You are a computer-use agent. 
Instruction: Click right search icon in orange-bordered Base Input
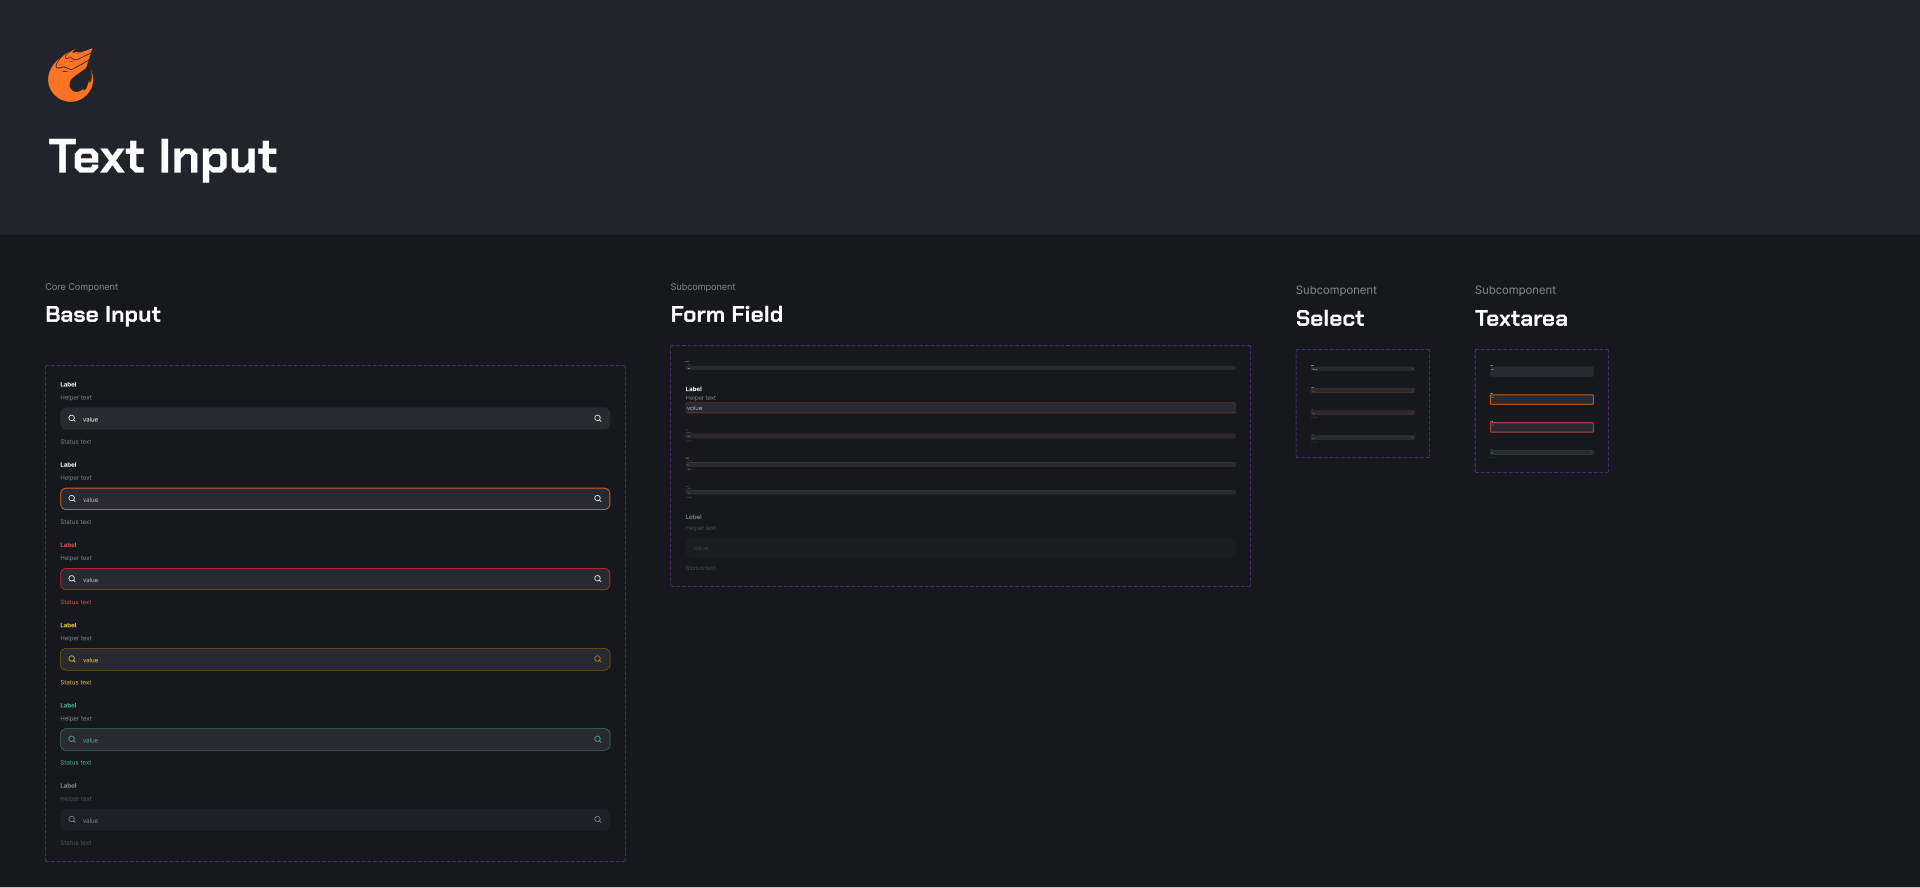598,499
